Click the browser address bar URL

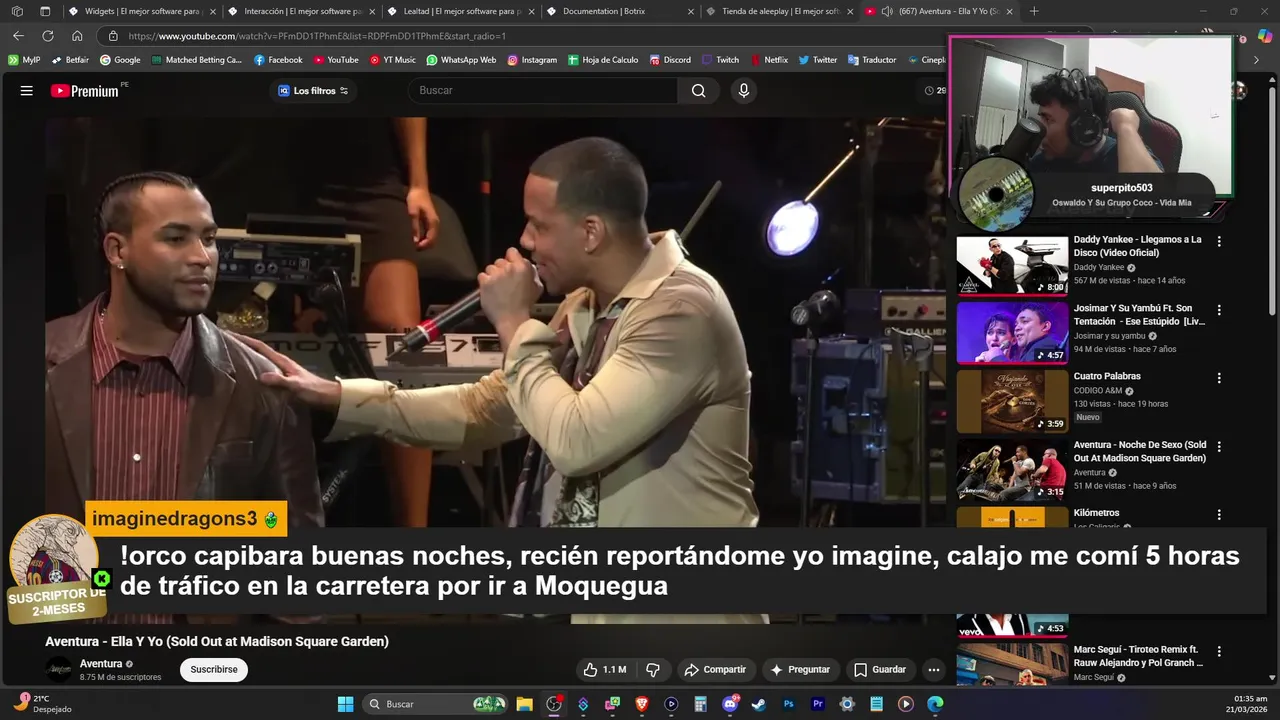coord(317,36)
